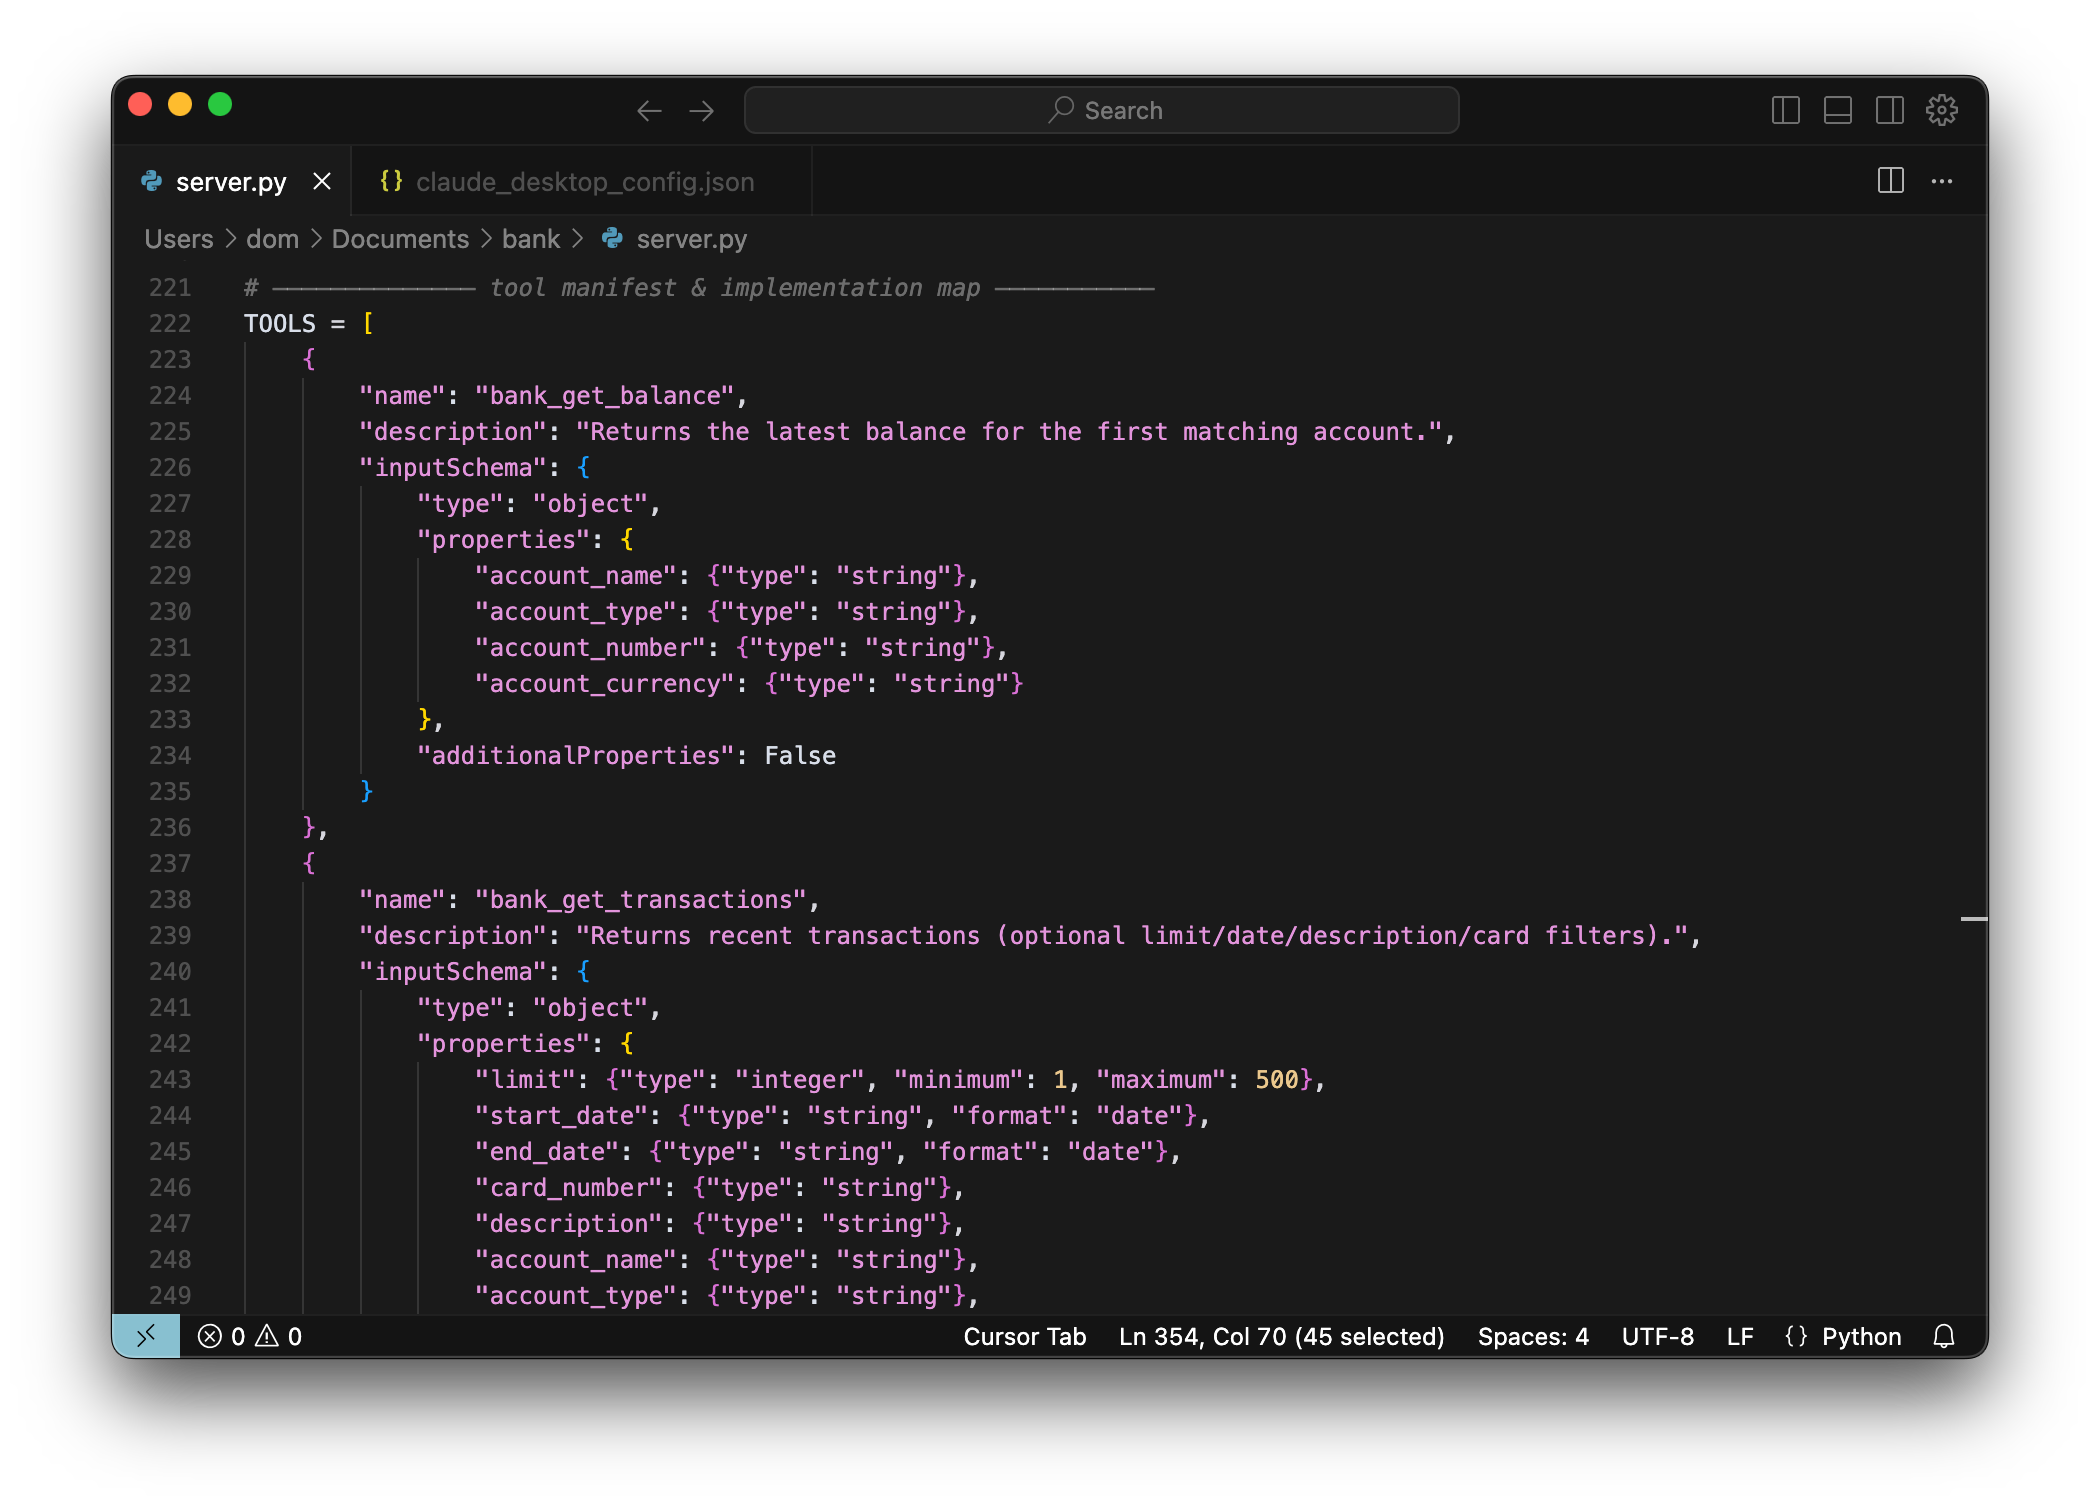
Task: Split the editor to the right
Action: (x=1890, y=181)
